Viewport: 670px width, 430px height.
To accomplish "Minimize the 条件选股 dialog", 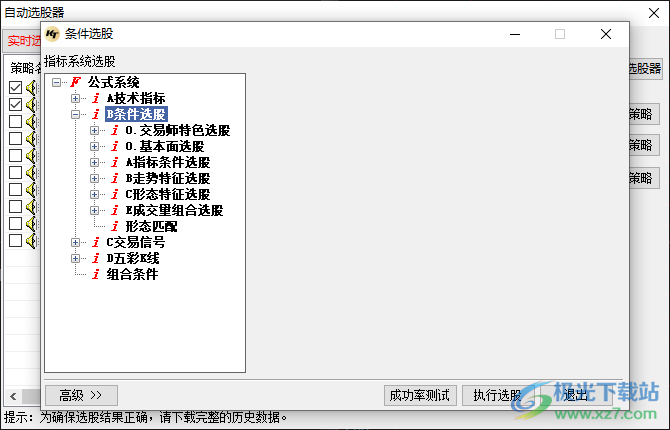I will (515, 34).
